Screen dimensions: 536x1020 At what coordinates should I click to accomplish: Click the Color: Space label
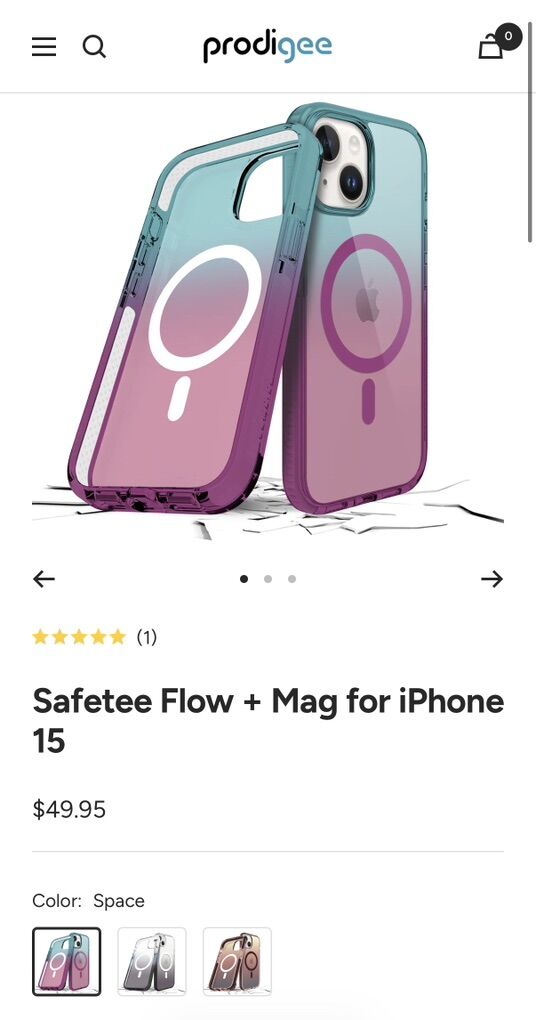[x=88, y=901]
